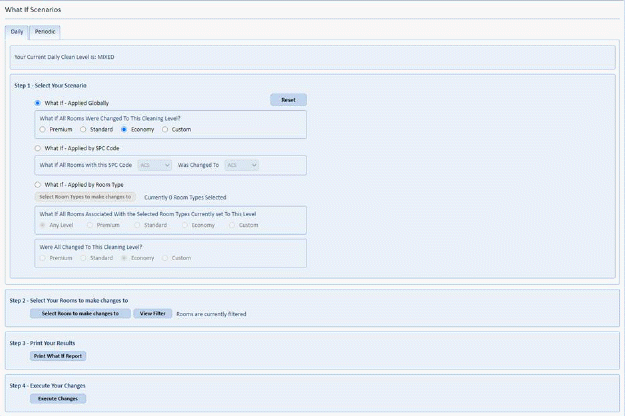Open the 'Rooms with this SPC Code' dropdown
The image size is (625, 416).
pyautogui.click(x=155, y=164)
